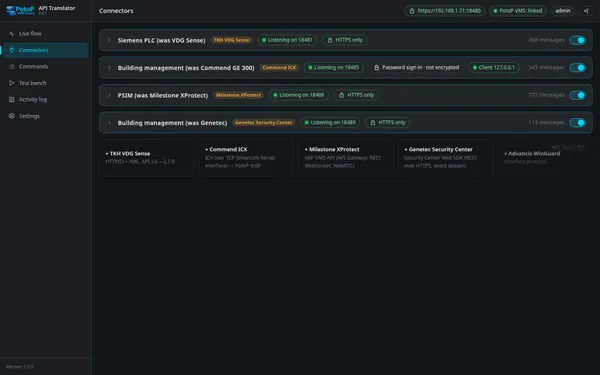
Task: Add a Genetec Security Center connector
Action: coord(445,158)
